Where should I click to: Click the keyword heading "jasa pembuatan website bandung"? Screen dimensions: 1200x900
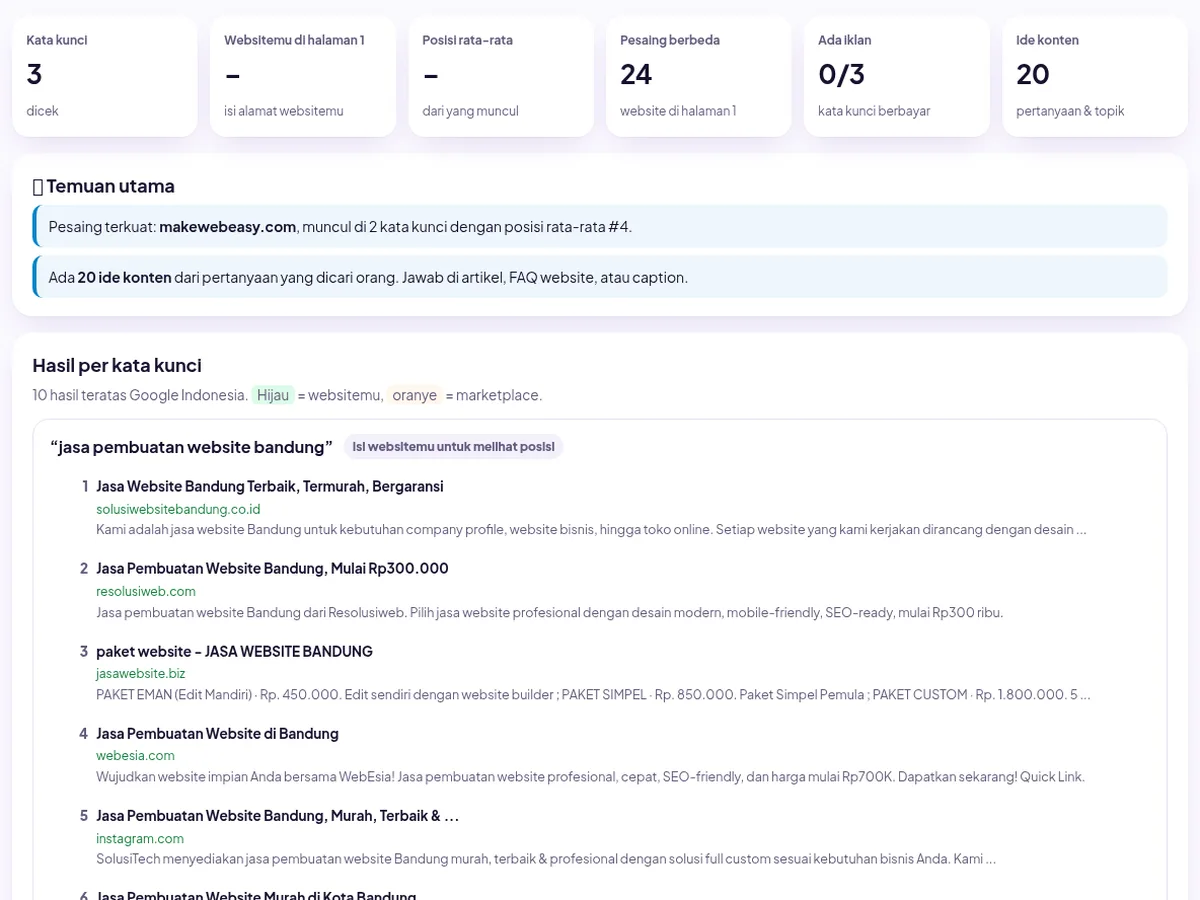click(191, 447)
